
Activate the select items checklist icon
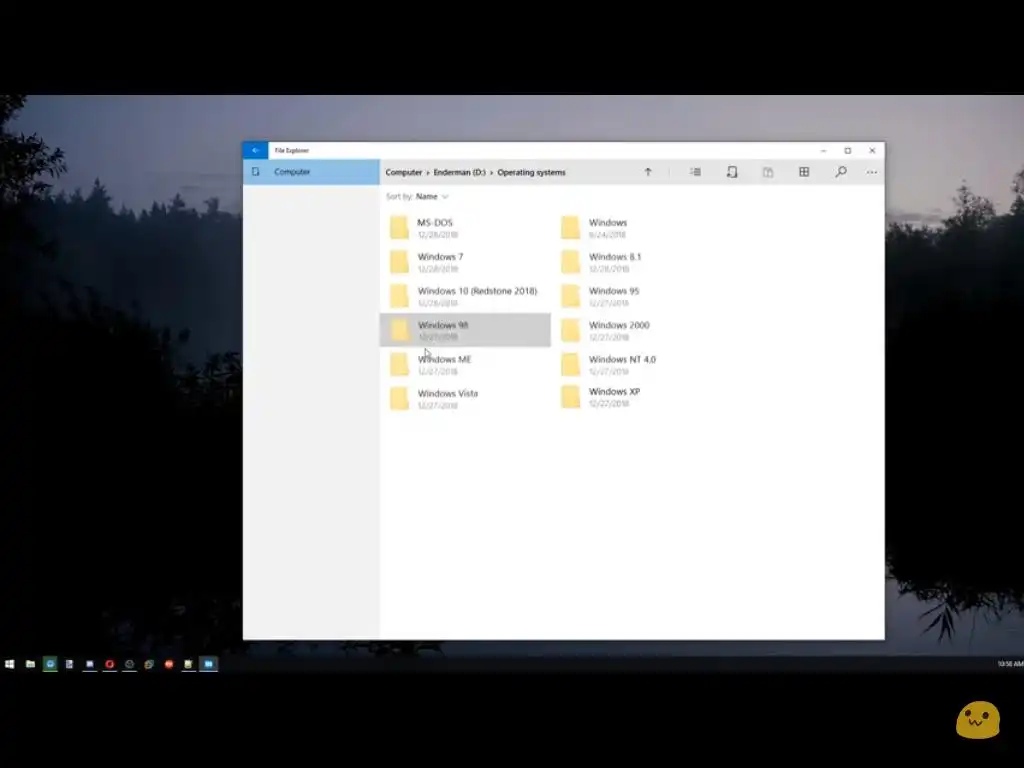tap(696, 172)
